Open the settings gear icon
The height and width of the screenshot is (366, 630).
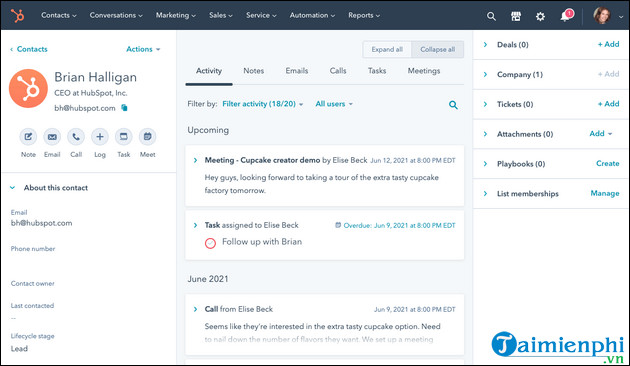click(540, 16)
